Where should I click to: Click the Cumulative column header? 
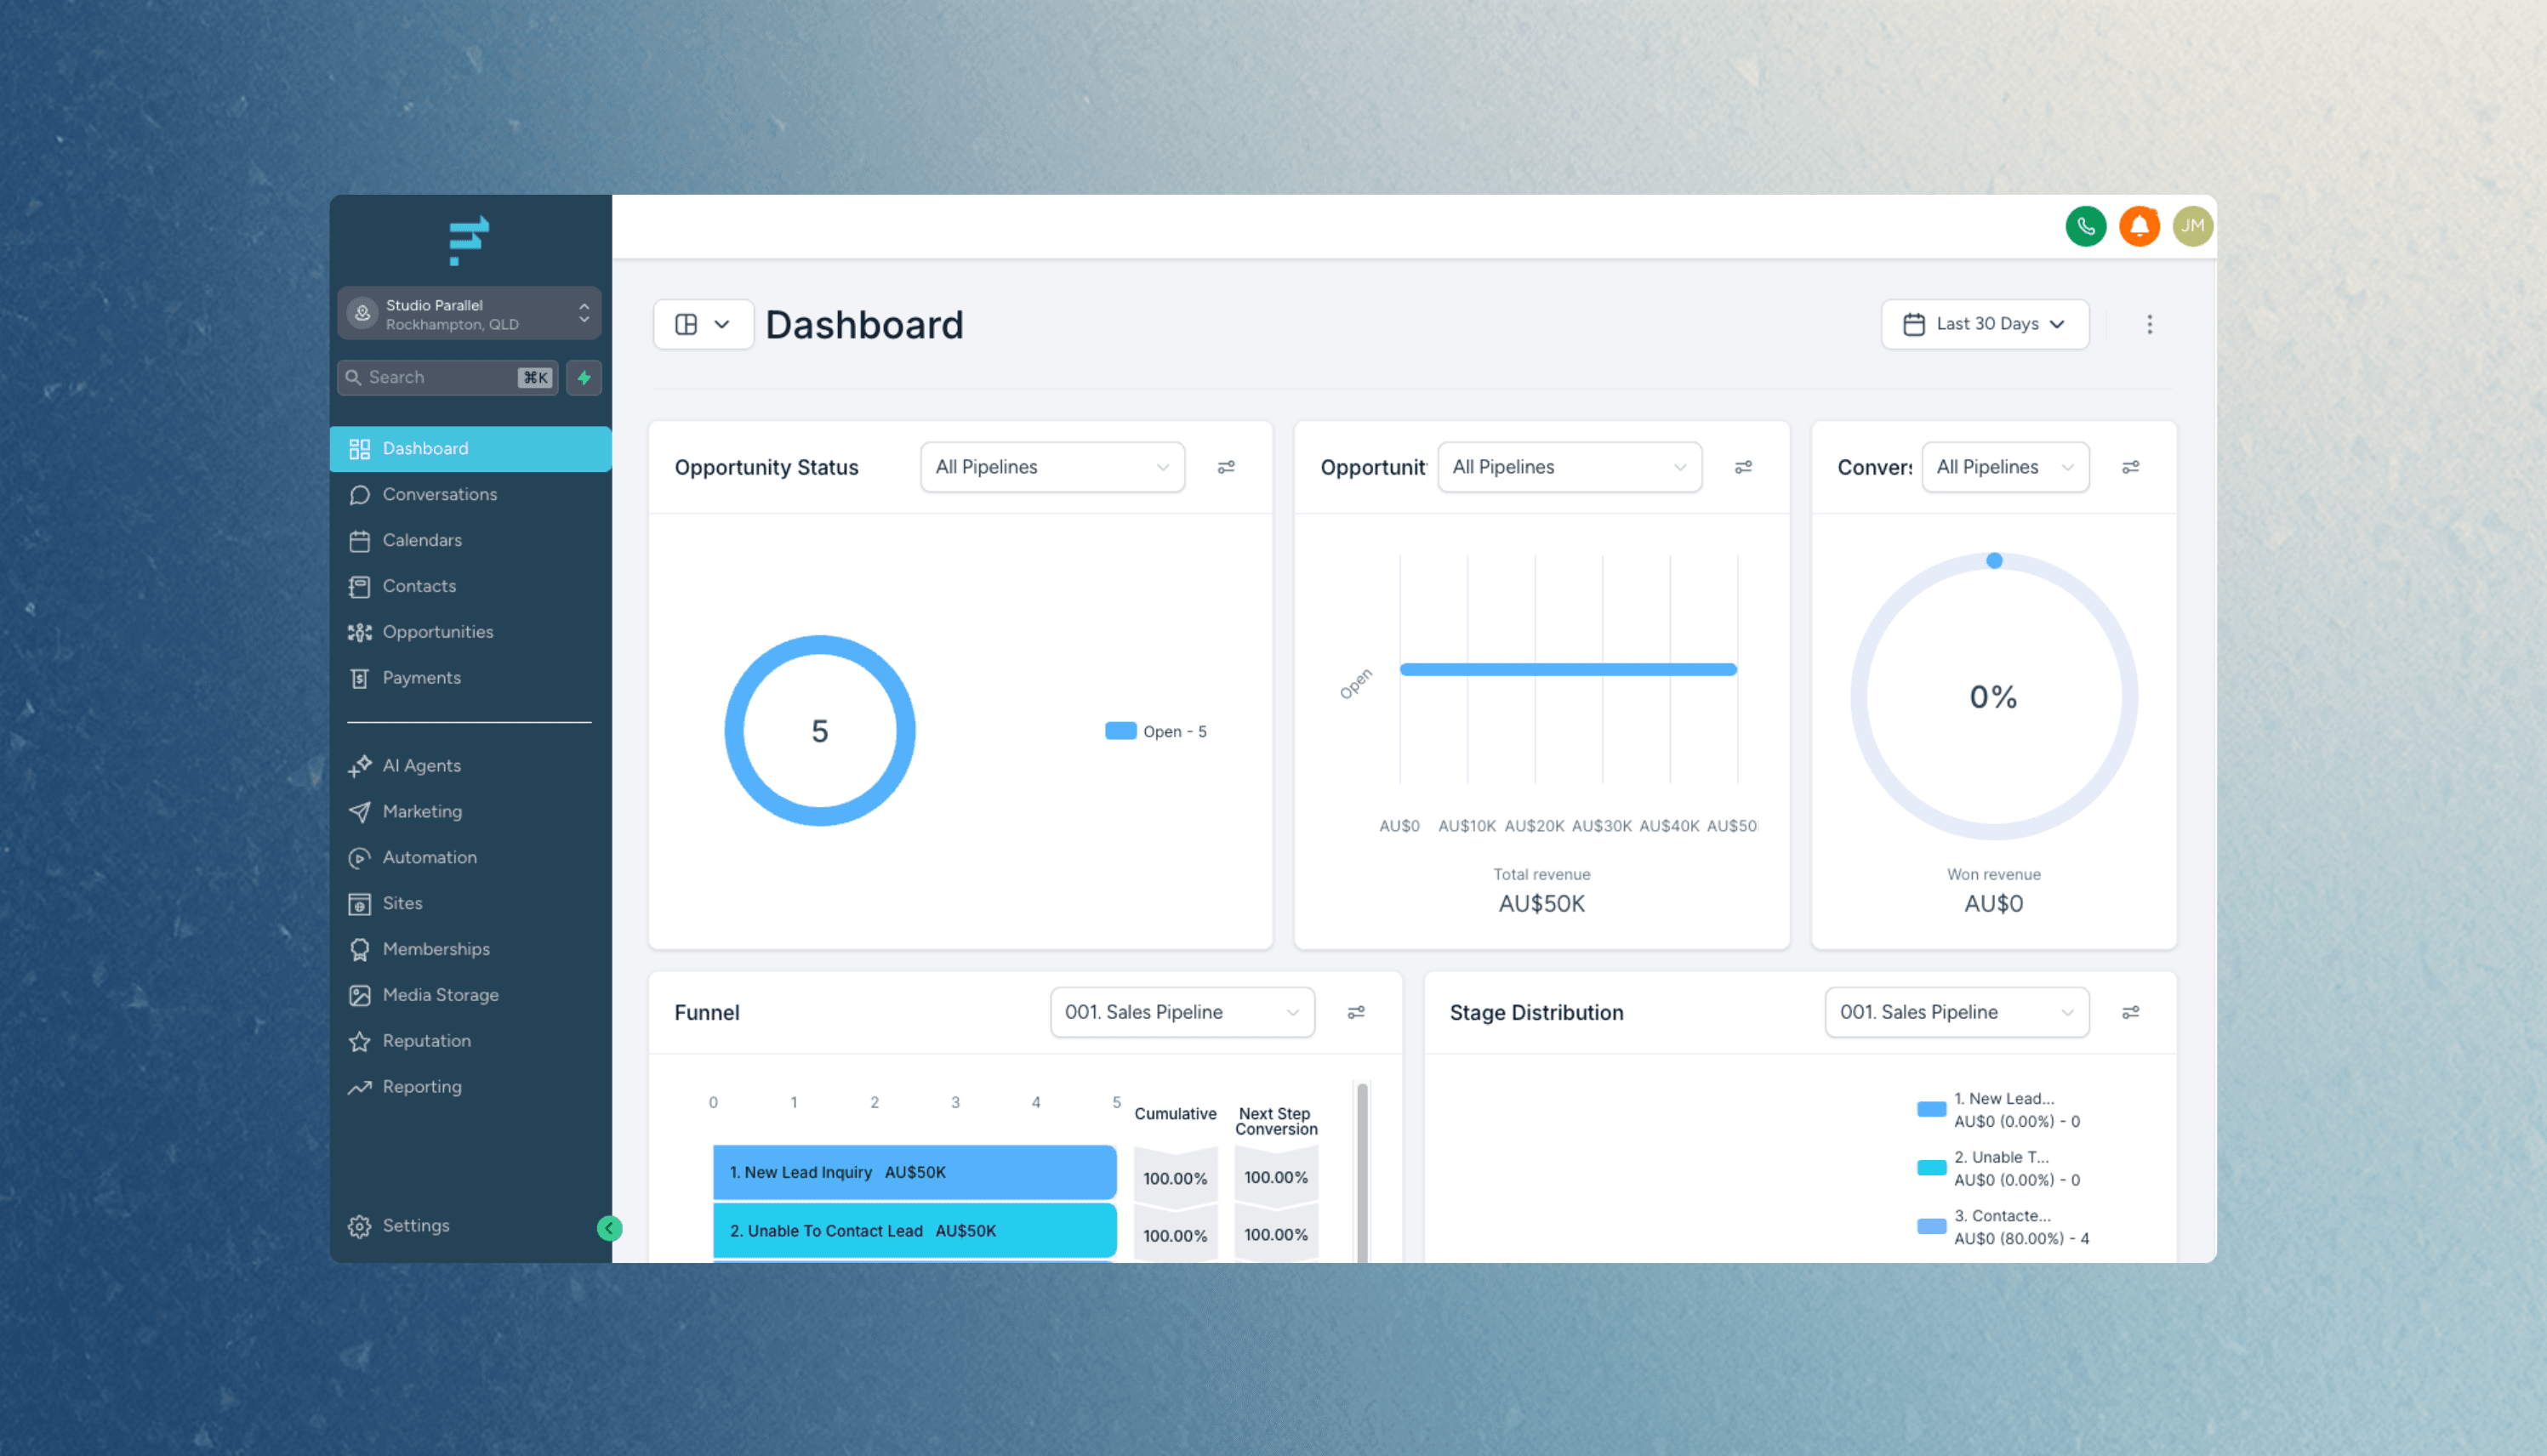(x=1175, y=1114)
